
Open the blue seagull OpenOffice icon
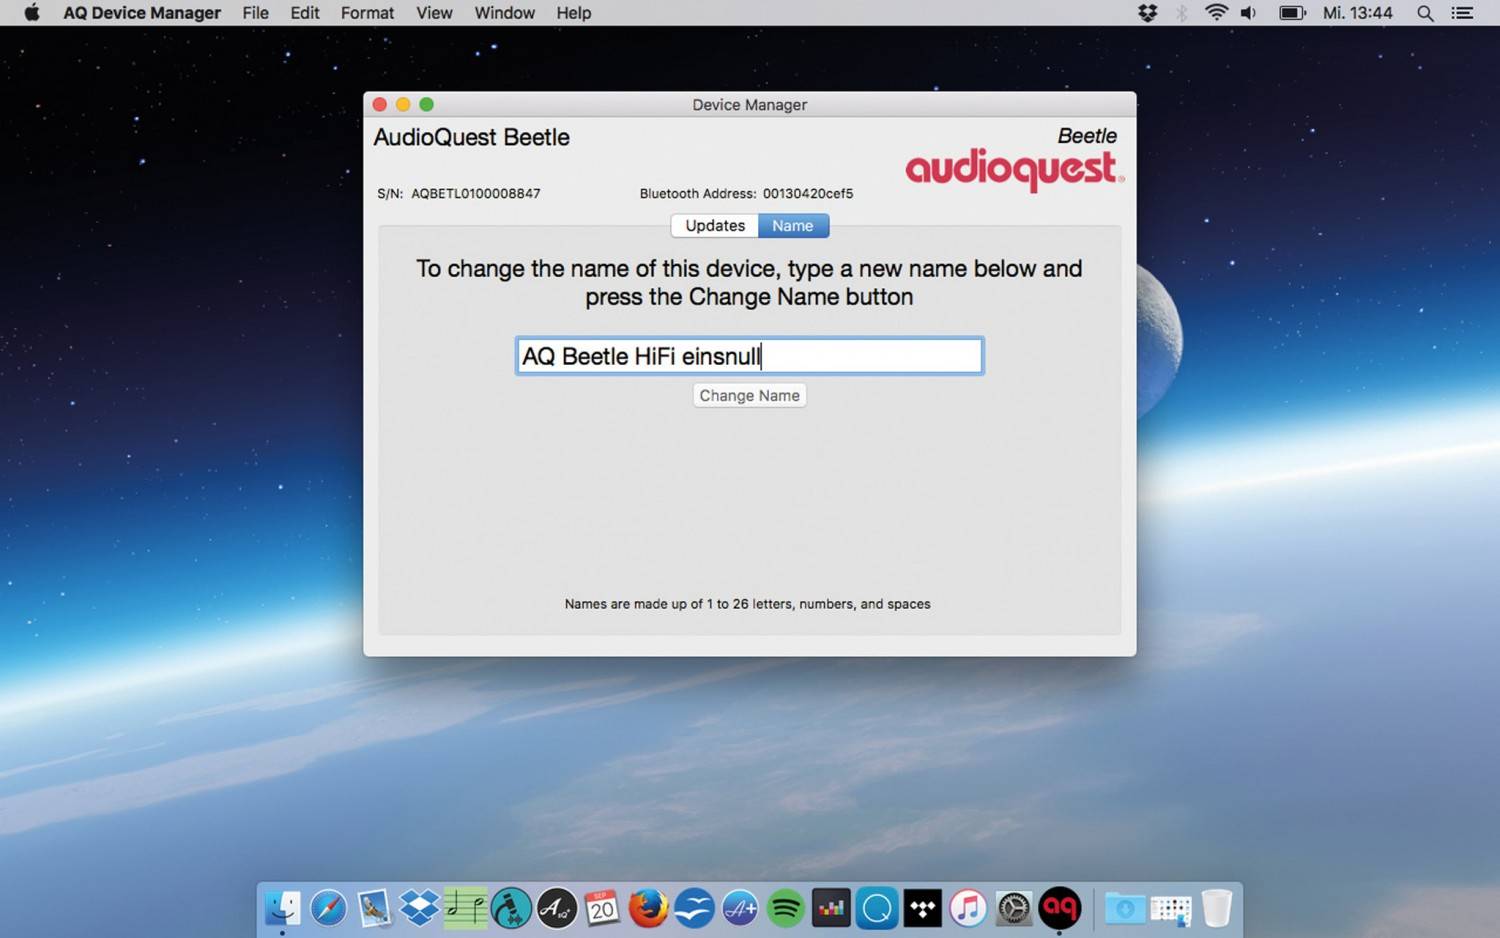(694, 908)
